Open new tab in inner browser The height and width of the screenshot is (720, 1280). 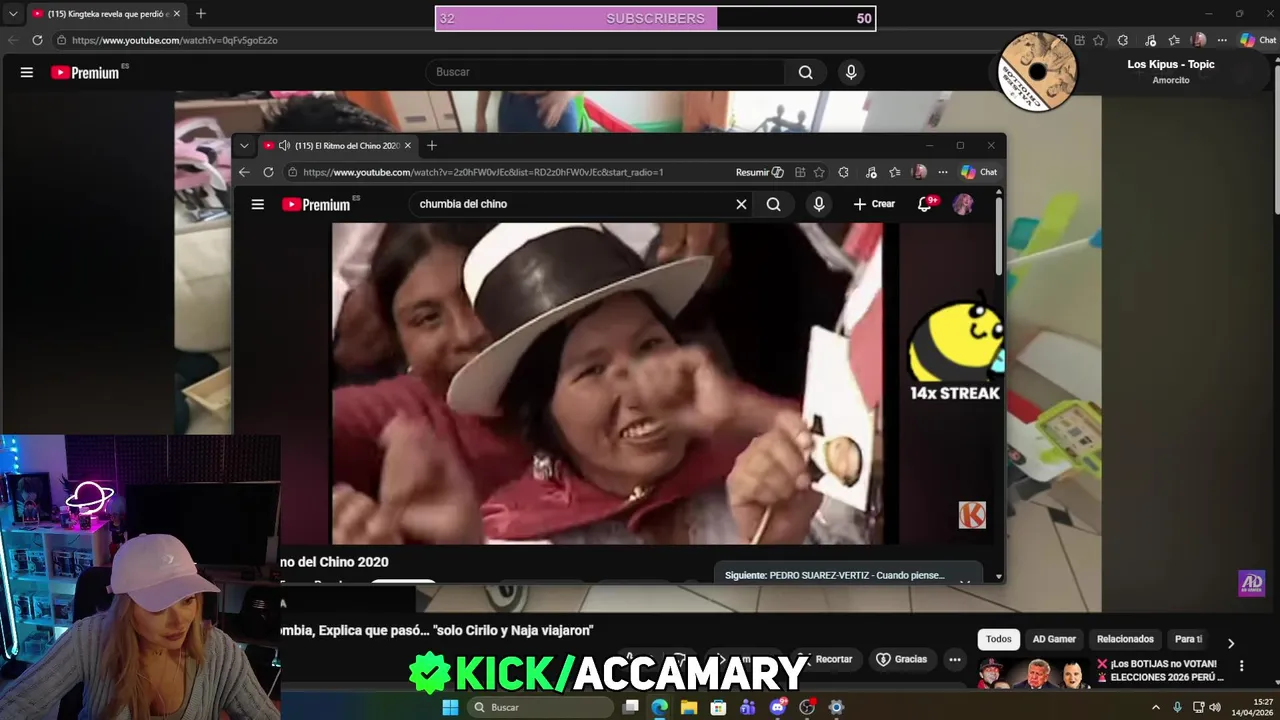pyautogui.click(x=431, y=145)
